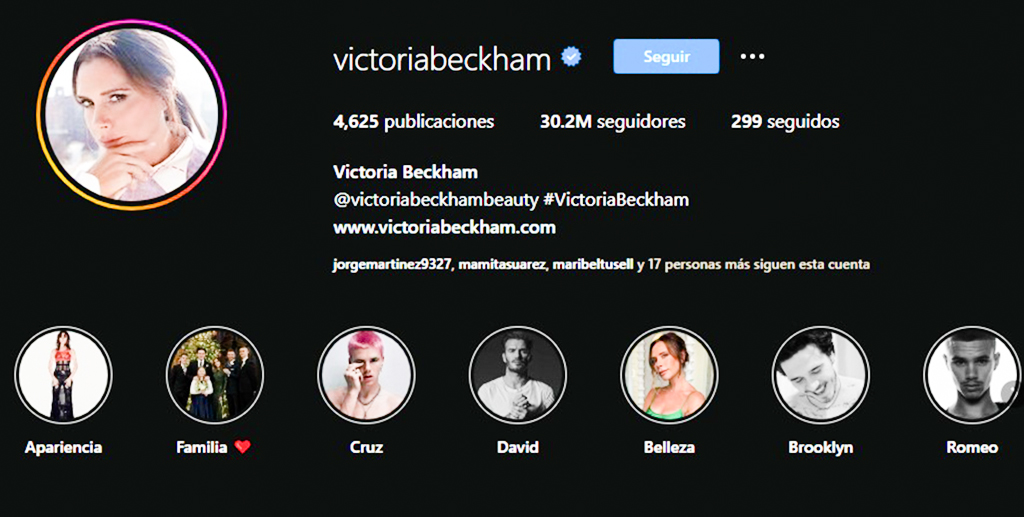1024x517 pixels.
Task: Open the #VictoriaBeckham hashtag
Action: coord(616,200)
